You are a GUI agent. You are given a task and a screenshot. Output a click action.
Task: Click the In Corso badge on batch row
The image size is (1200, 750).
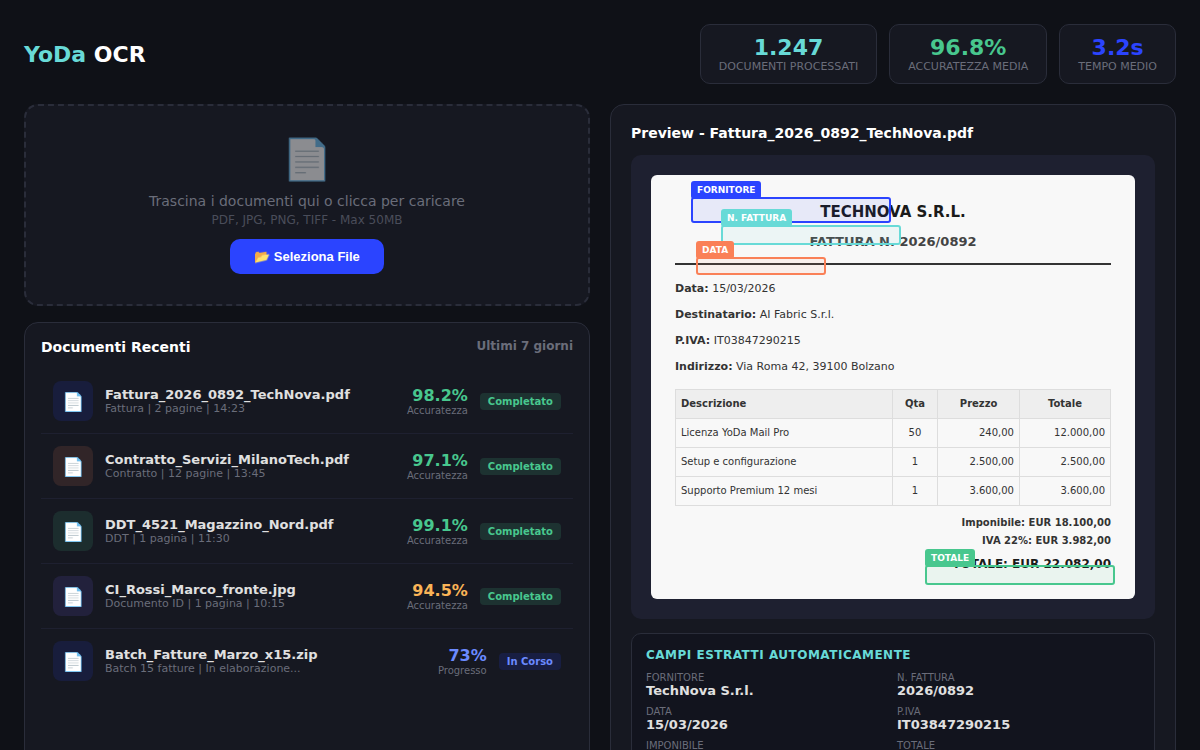530,661
